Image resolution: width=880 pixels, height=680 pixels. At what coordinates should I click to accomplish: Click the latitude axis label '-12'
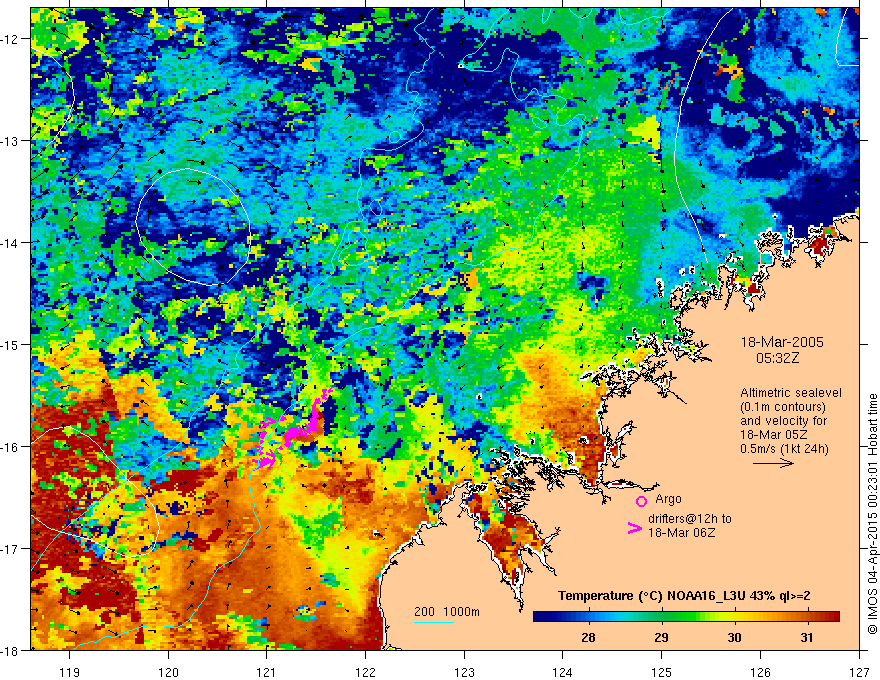10,39
